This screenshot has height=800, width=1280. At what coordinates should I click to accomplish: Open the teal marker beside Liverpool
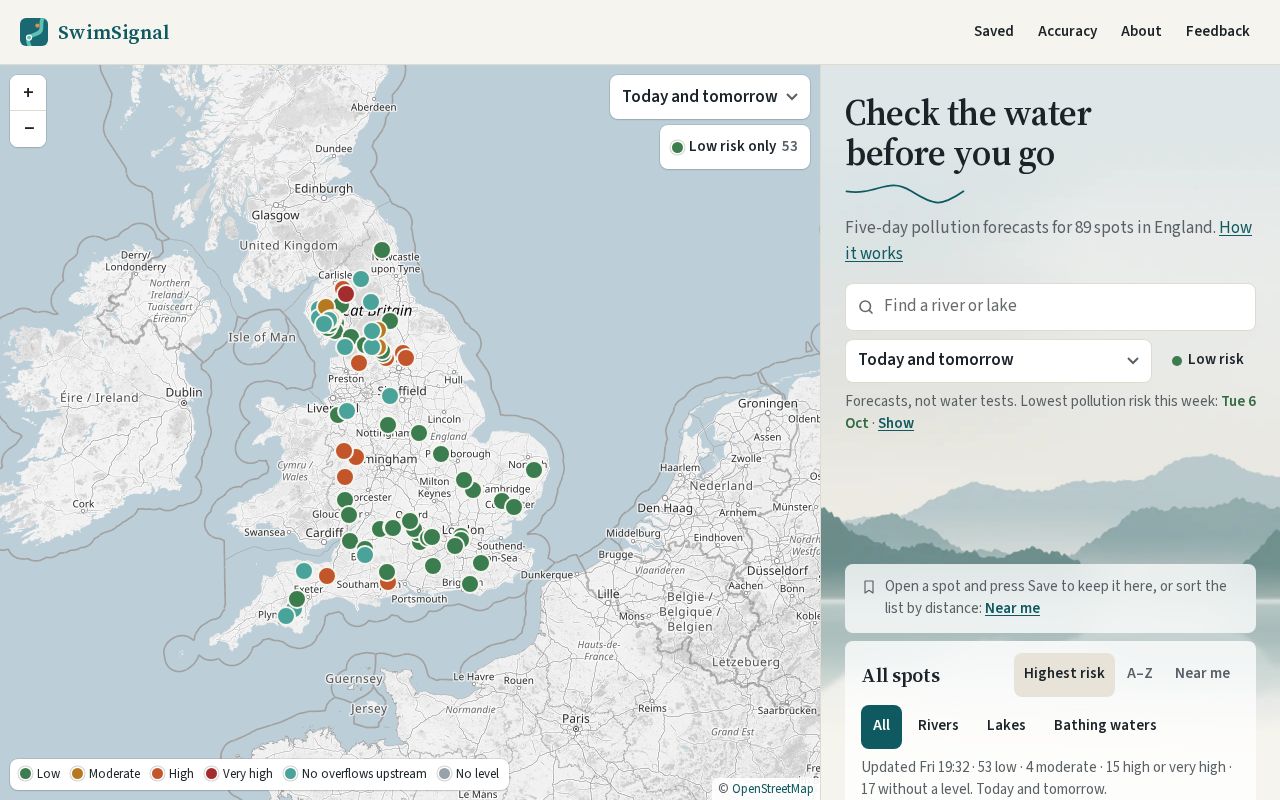point(347,411)
